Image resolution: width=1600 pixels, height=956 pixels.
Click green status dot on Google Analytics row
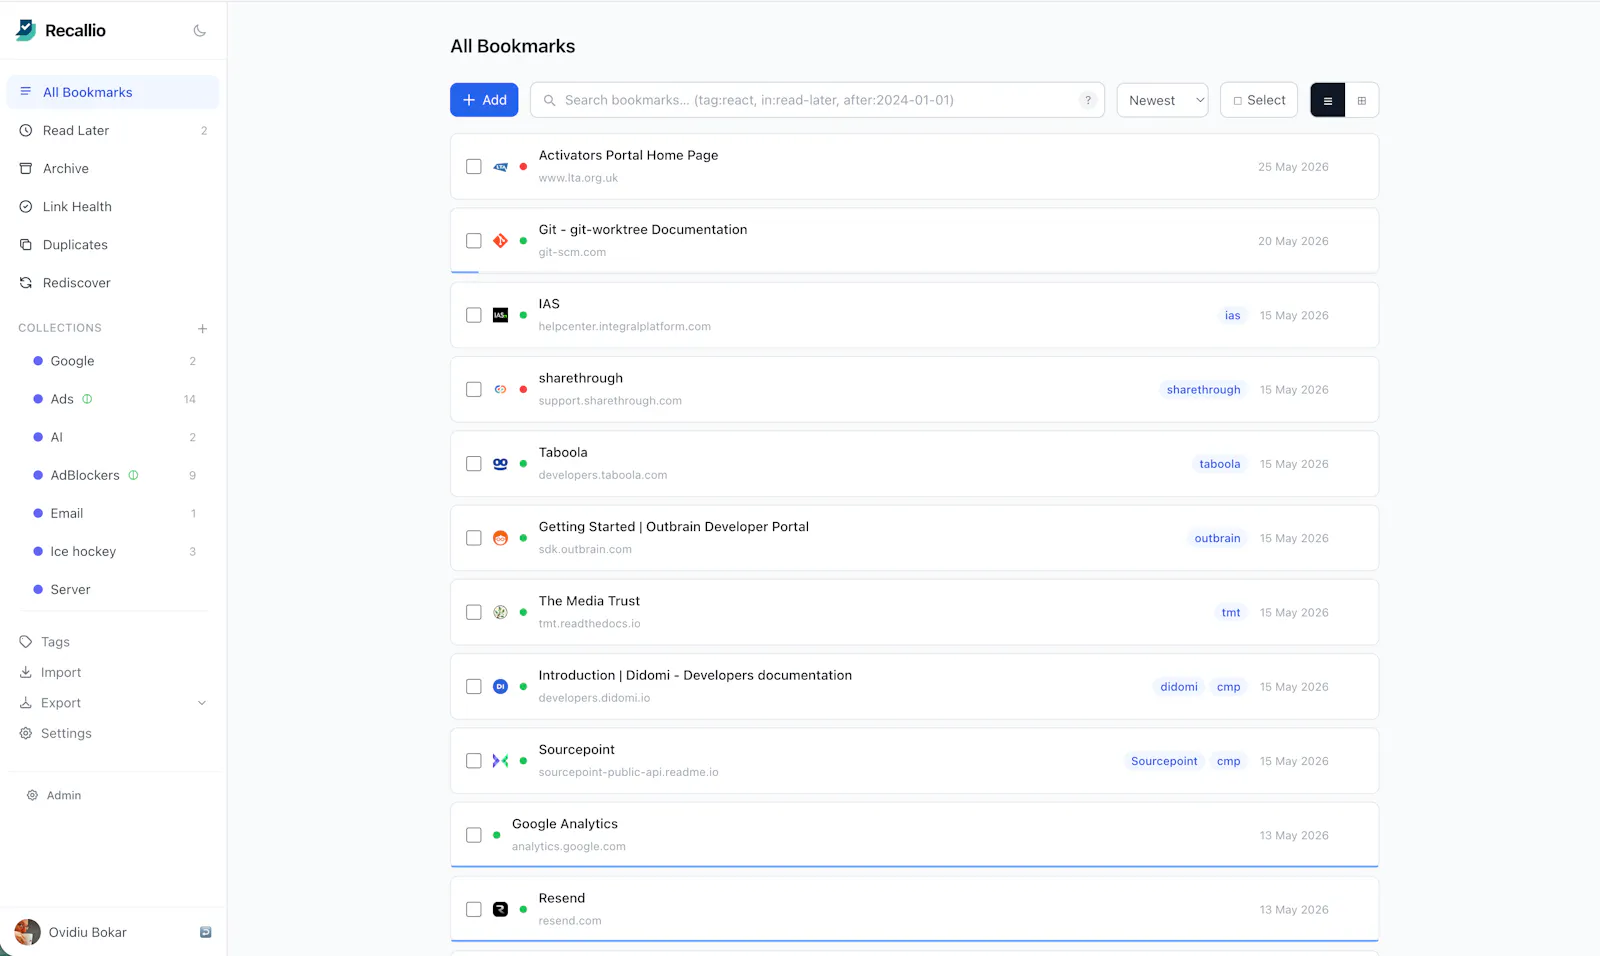coord(497,835)
